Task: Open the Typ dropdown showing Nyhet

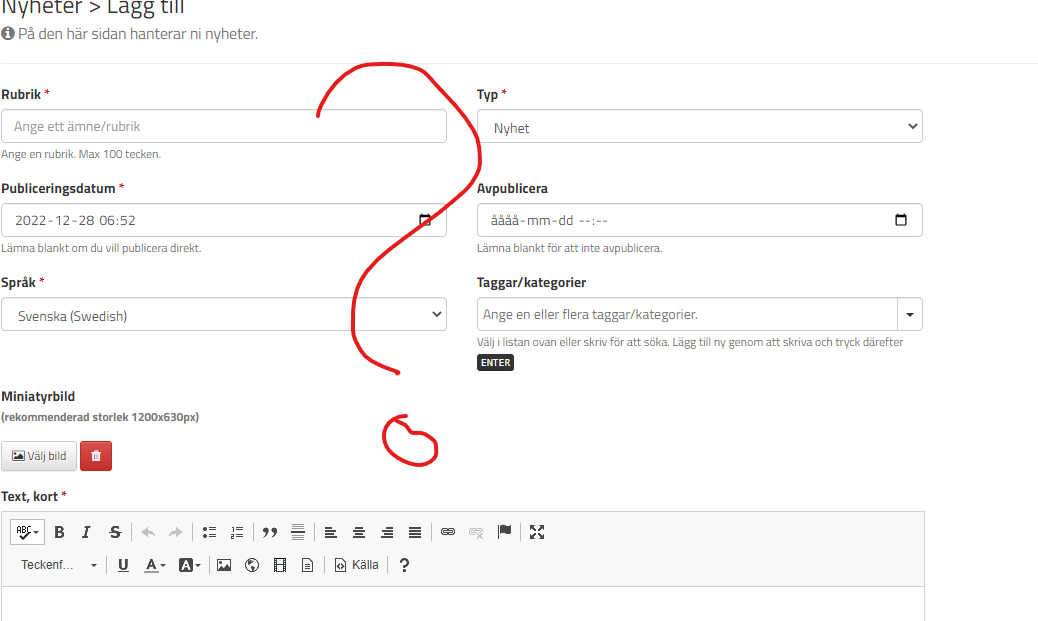Action: (x=699, y=127)
